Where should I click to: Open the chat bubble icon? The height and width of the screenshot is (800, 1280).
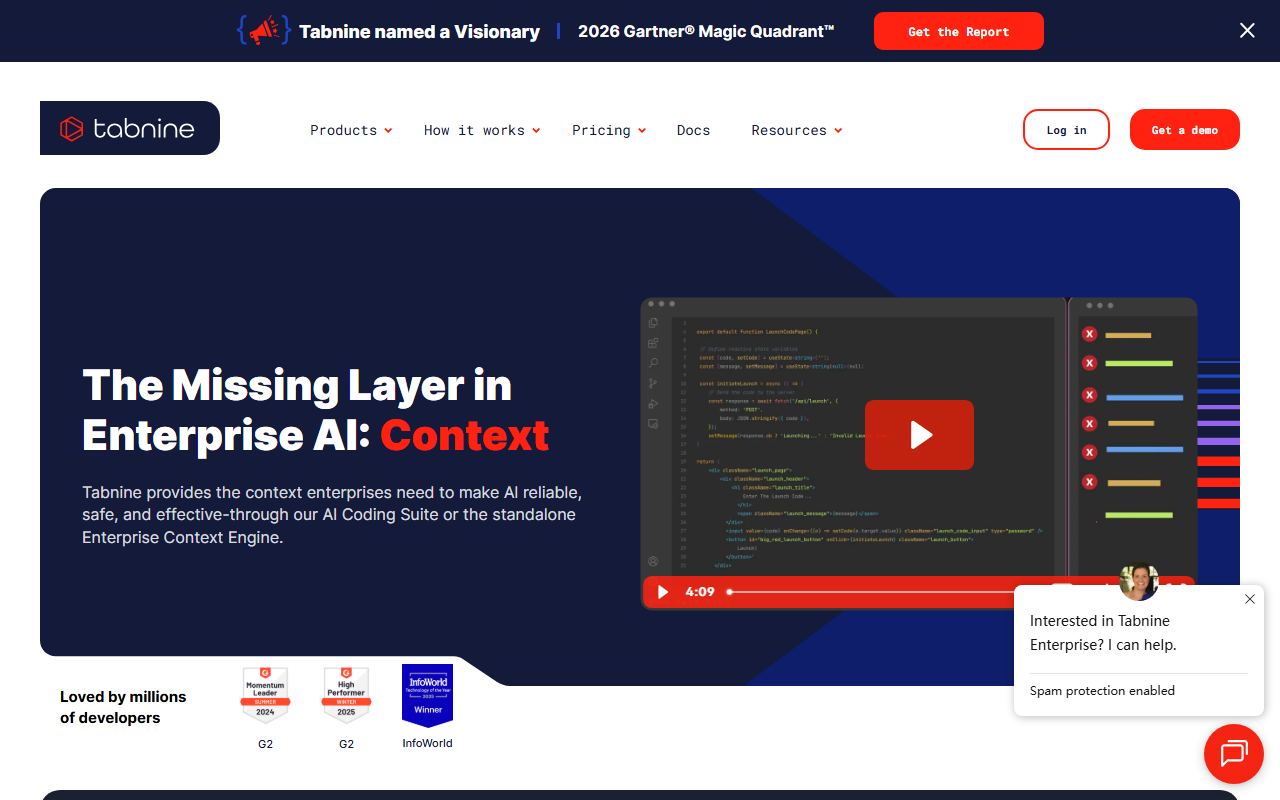point(1234,753)
